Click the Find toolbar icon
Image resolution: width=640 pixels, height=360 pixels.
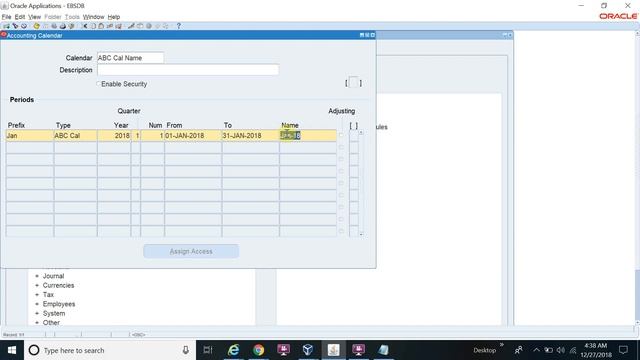(15, 26)
